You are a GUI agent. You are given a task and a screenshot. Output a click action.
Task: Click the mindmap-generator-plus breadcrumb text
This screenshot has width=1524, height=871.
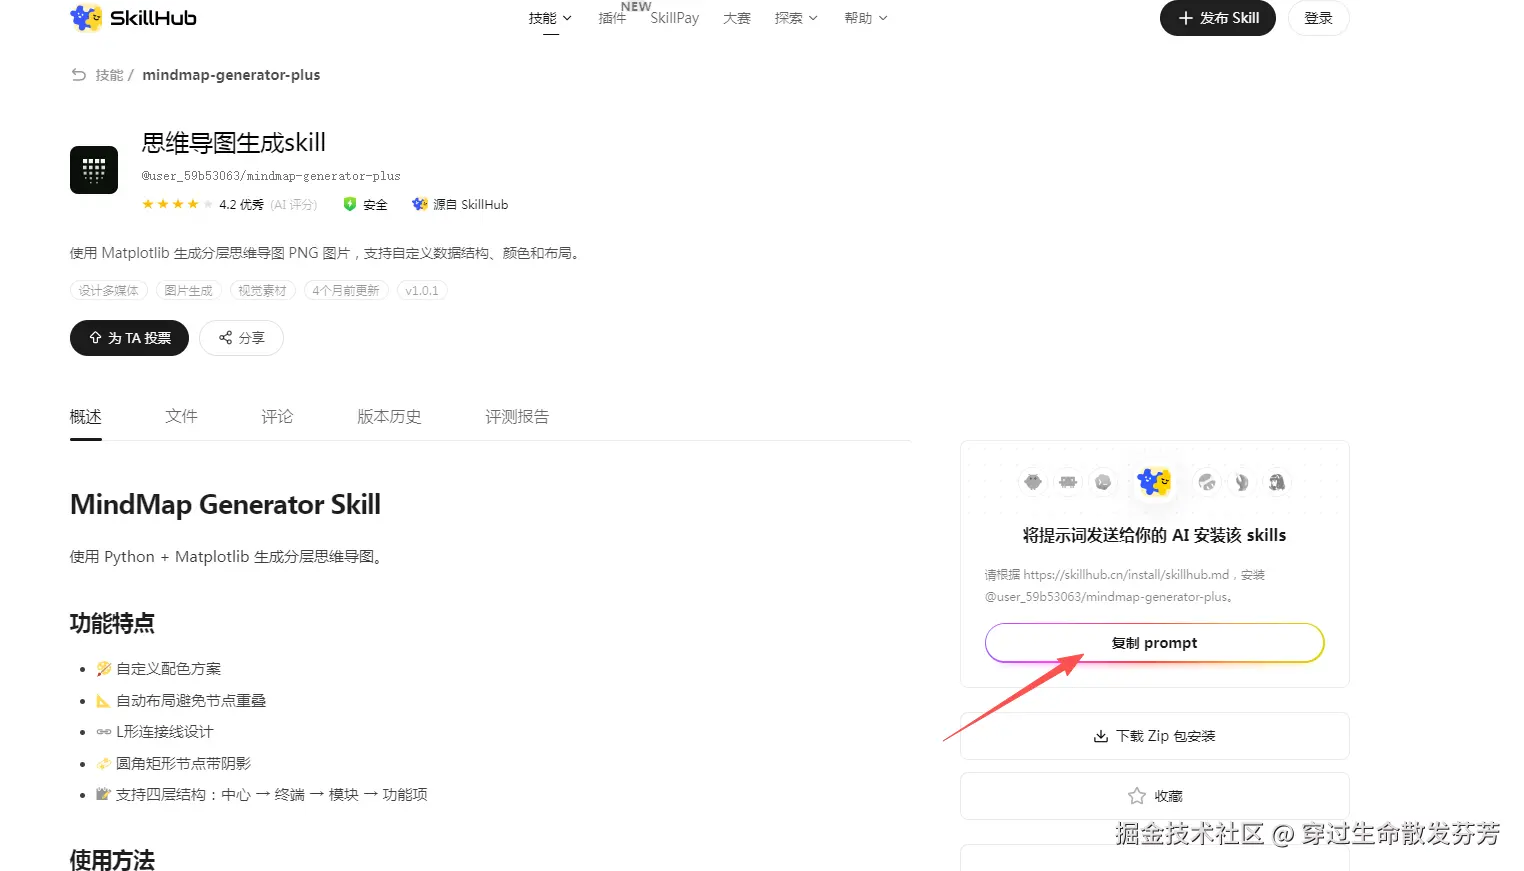pyautogui.click(x=231, y=75)
